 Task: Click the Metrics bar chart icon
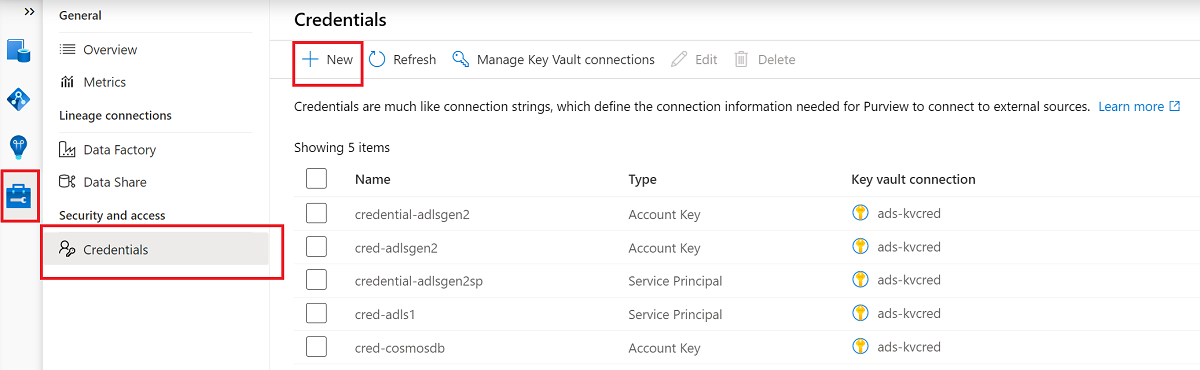click(67, 82)
